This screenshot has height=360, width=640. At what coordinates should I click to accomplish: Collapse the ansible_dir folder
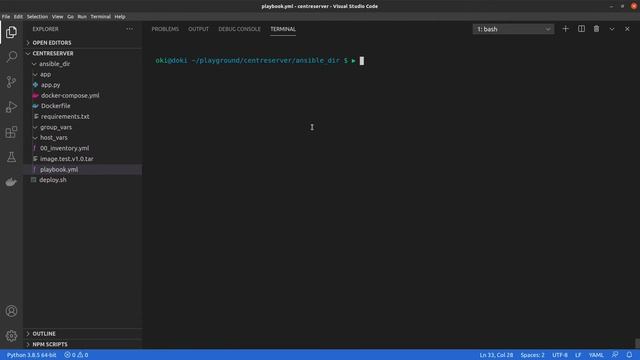point(83,64)
